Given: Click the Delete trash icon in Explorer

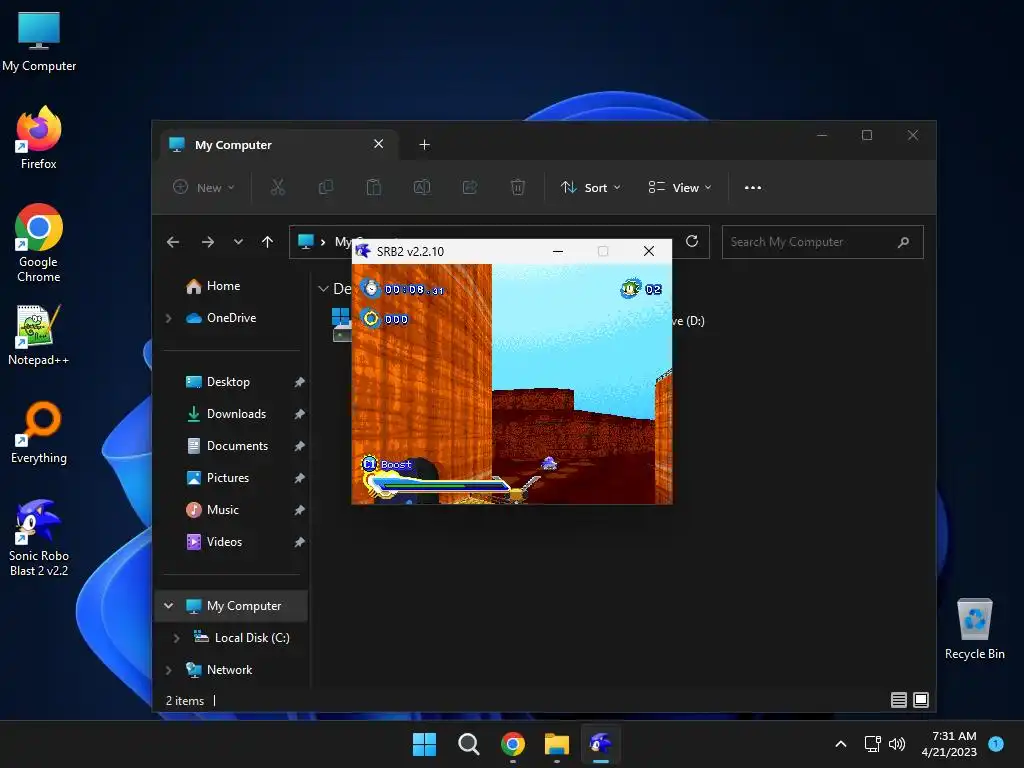Looking at the screenshot, I should coord(517,187).
